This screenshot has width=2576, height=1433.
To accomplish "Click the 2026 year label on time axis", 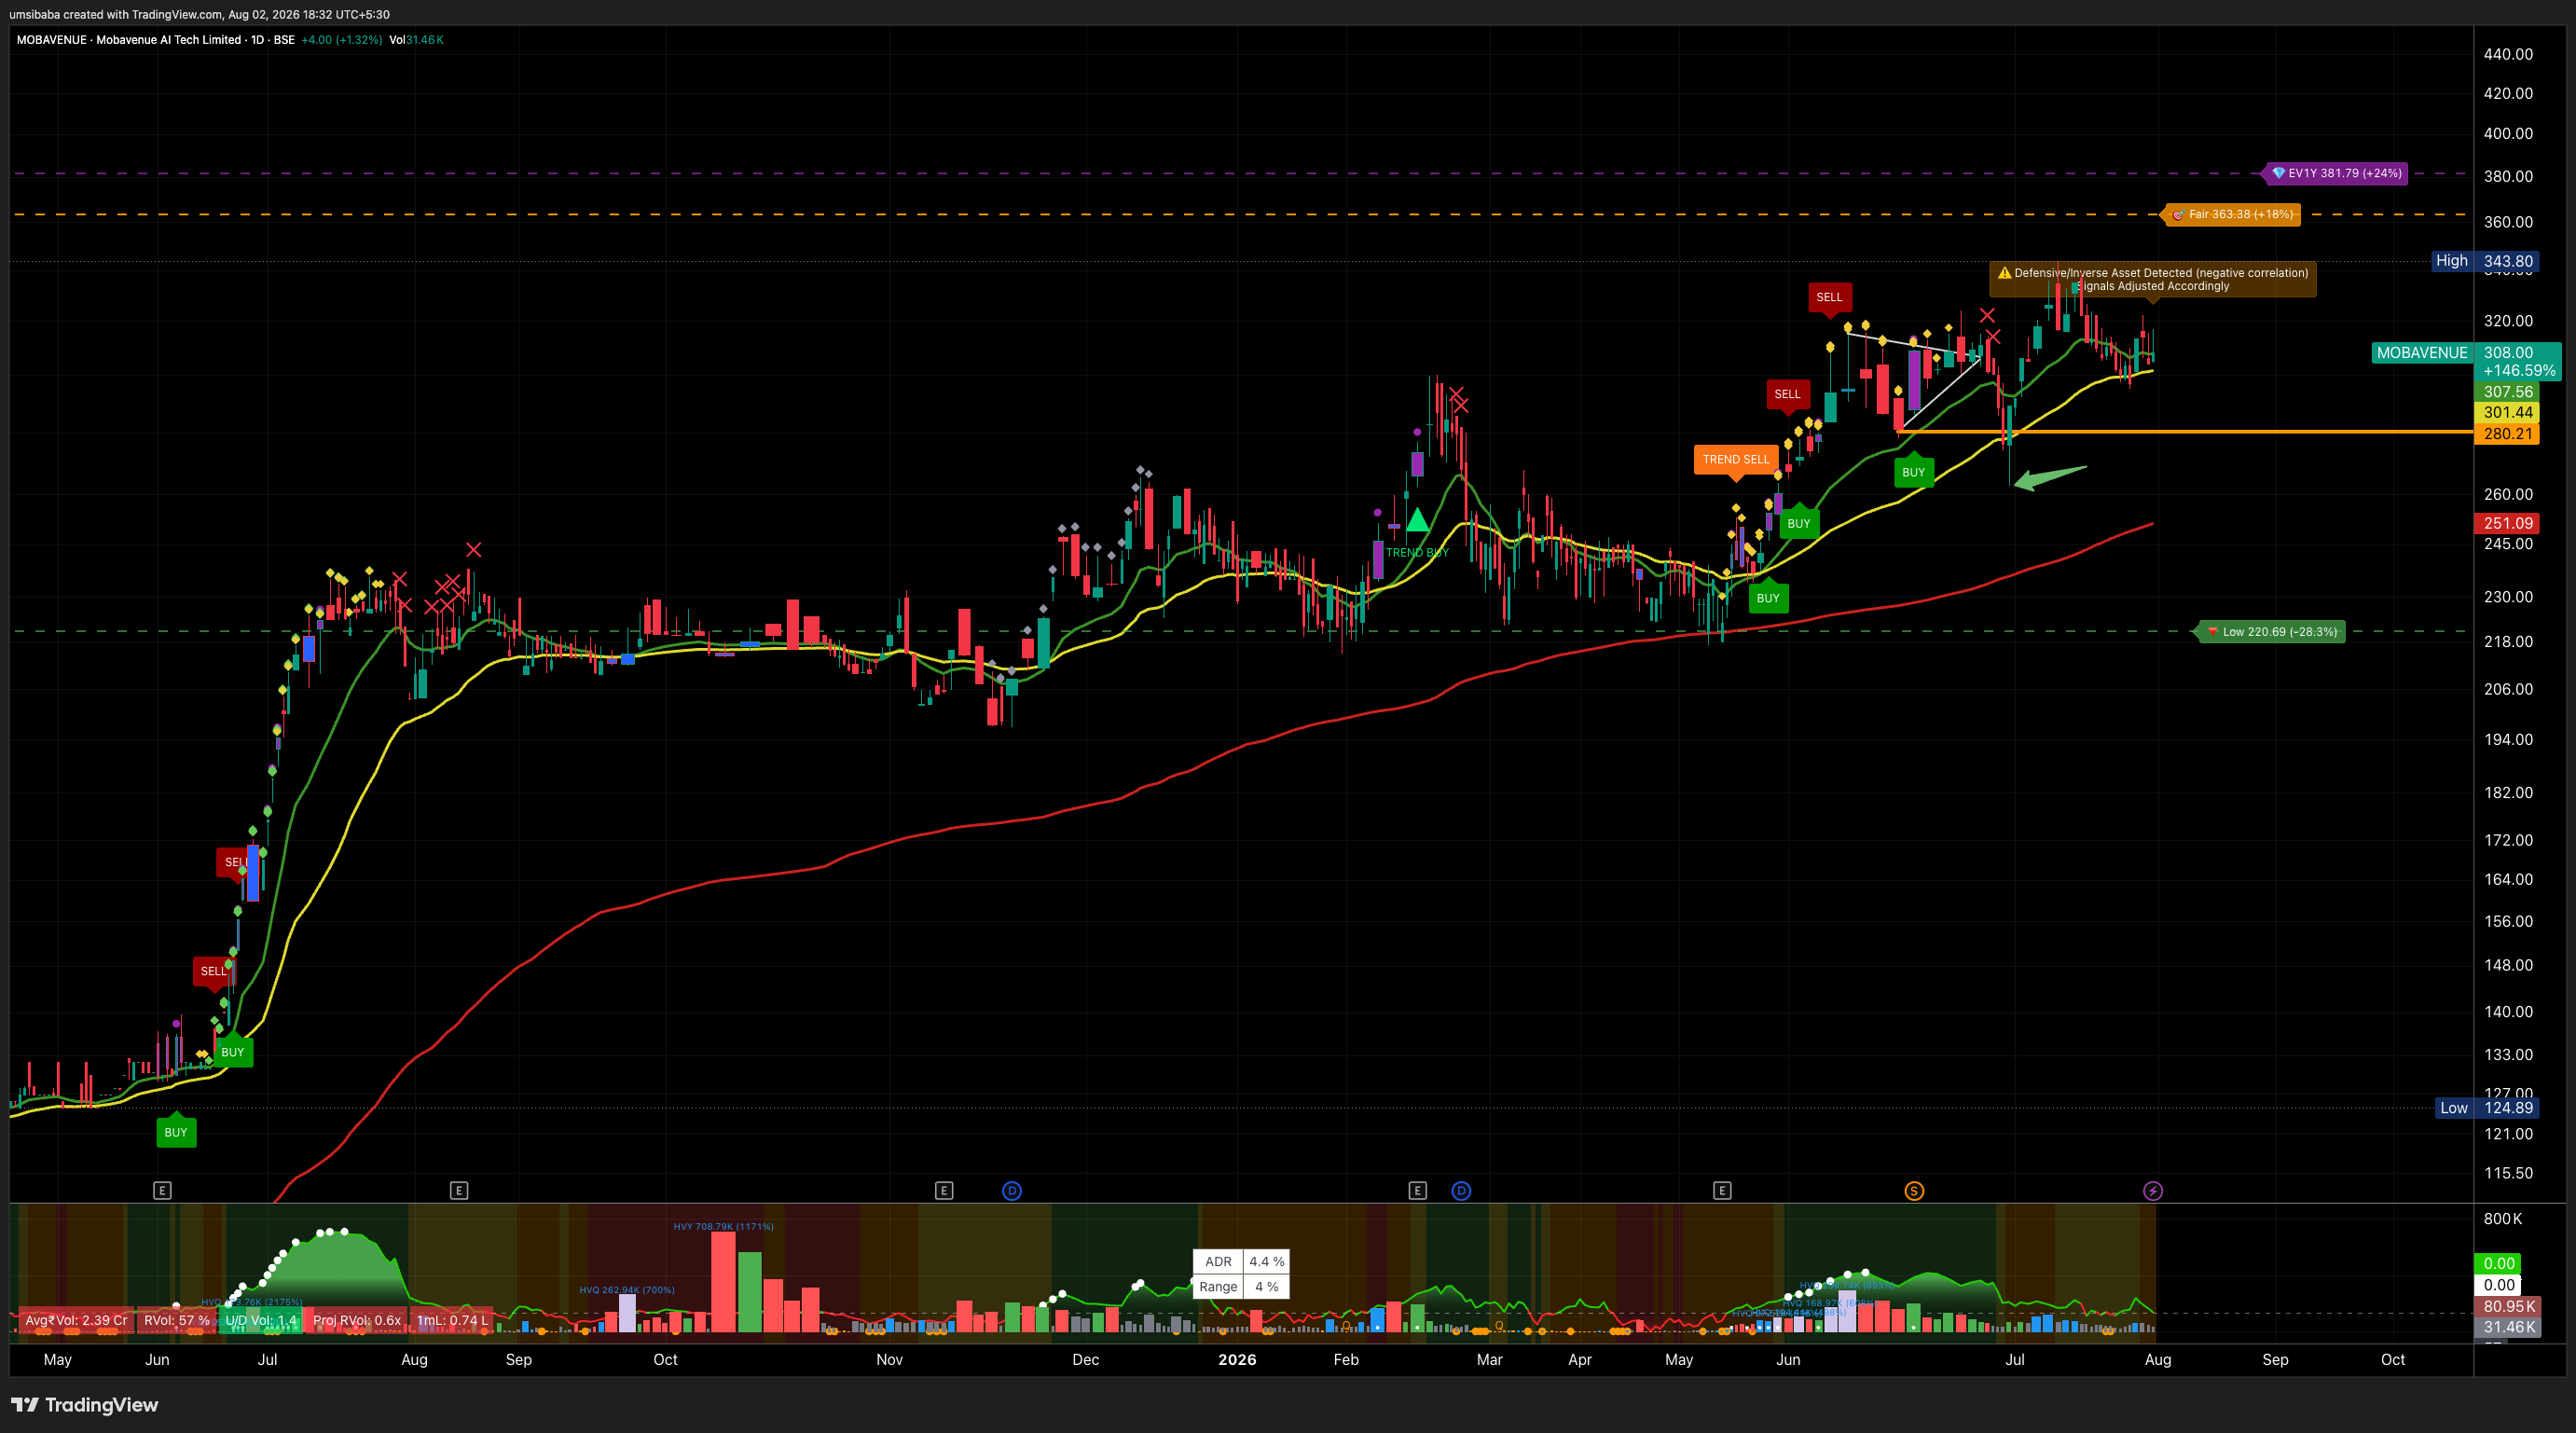I will [x=1237, y=1360].
